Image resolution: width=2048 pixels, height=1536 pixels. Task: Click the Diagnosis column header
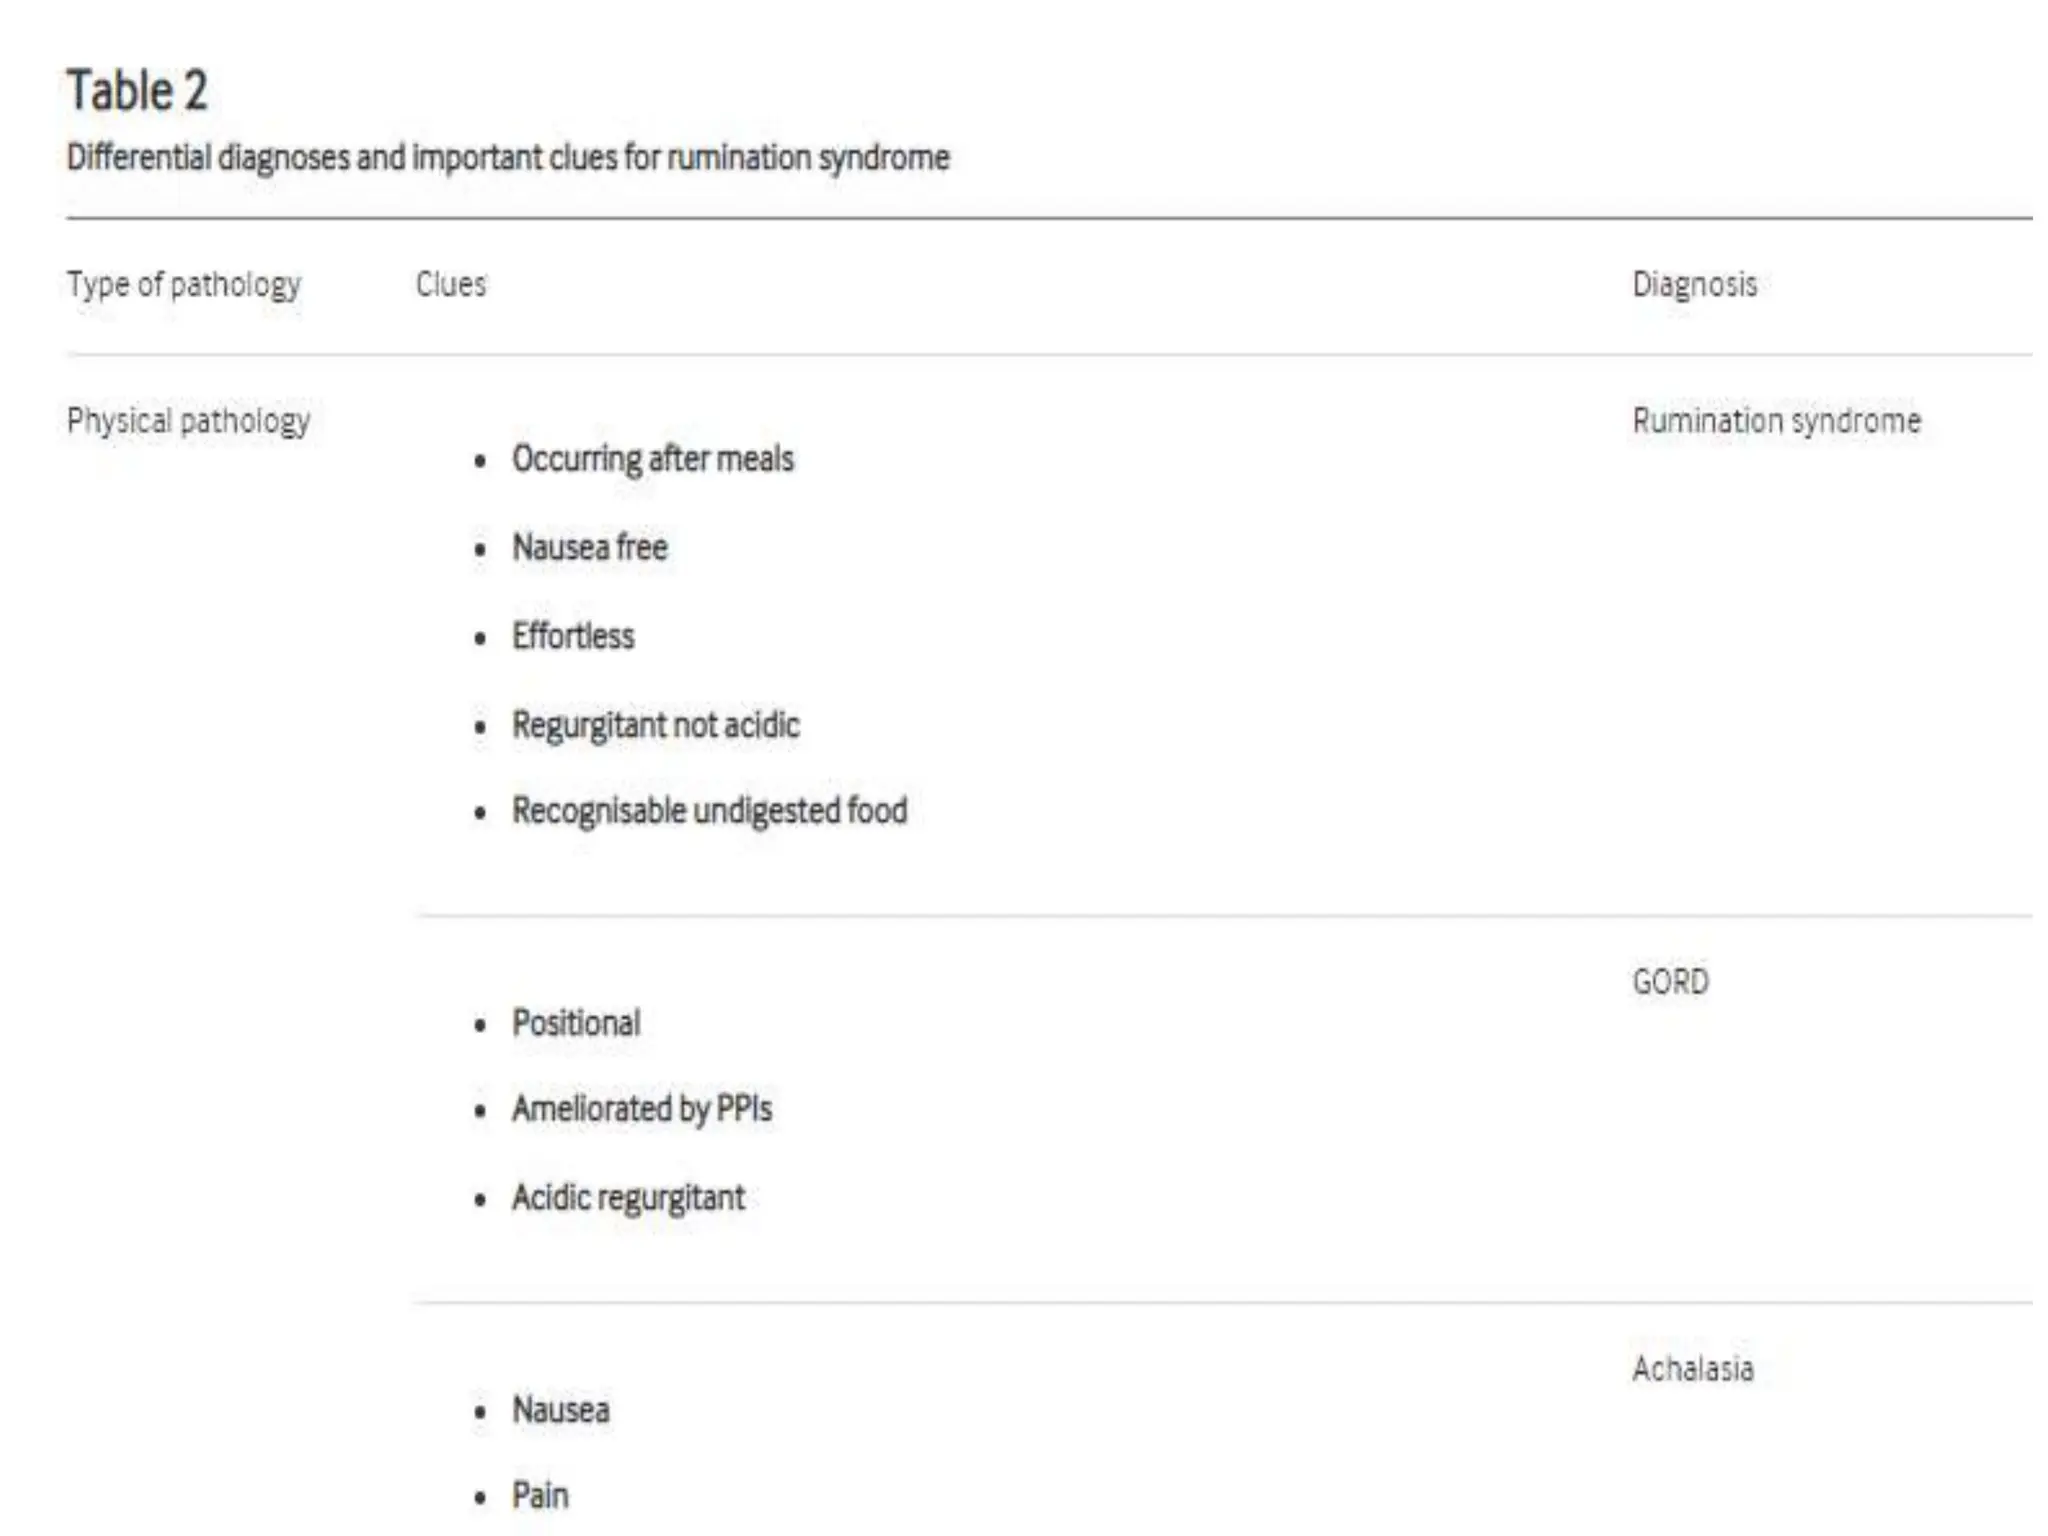1694,285
